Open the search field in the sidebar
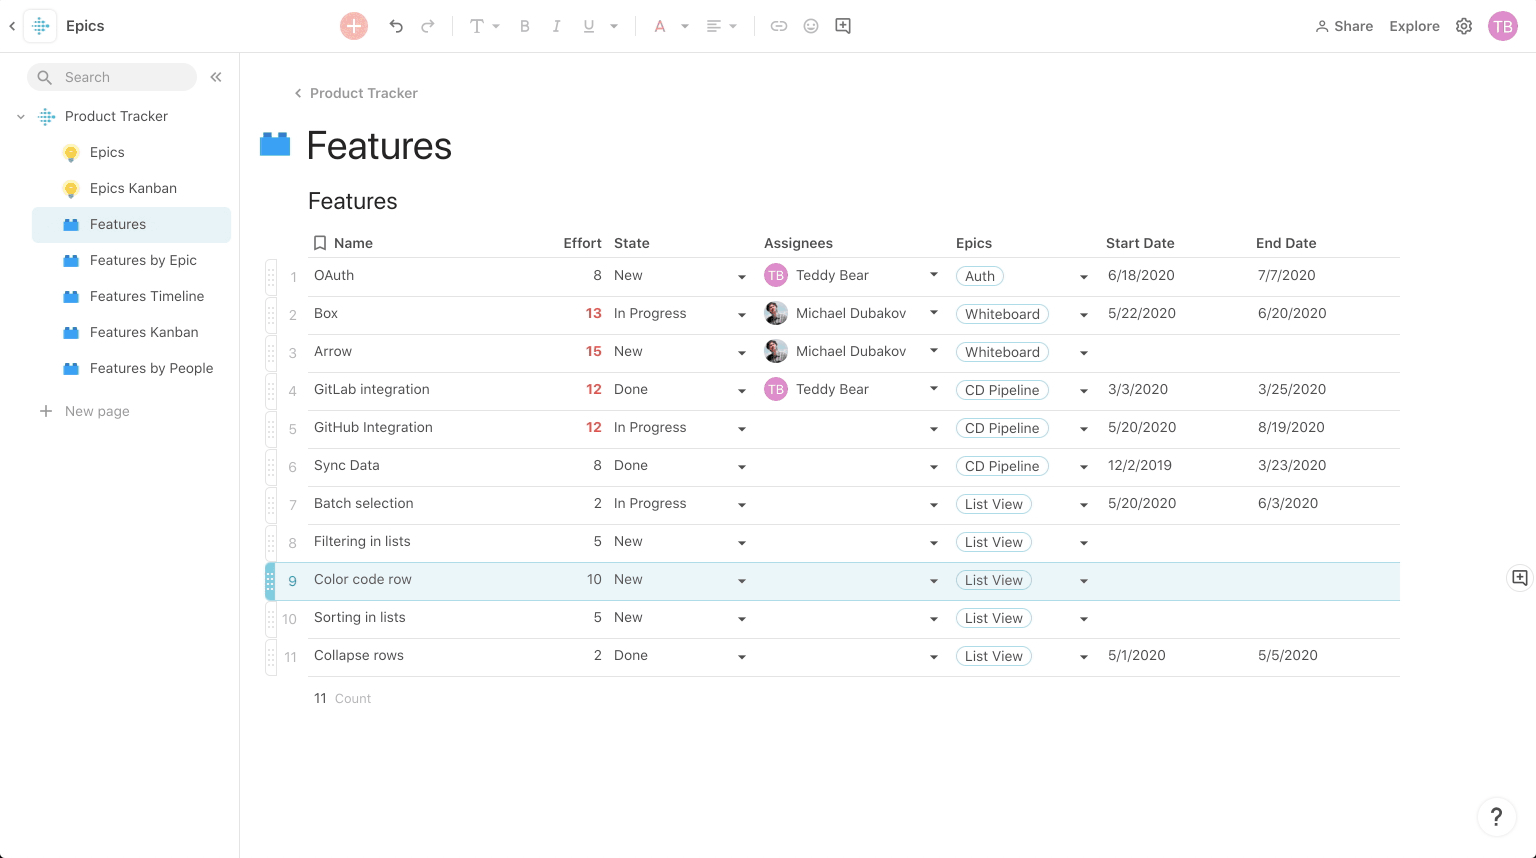This screenshot has width=1536, height=858. pos(112,77)
